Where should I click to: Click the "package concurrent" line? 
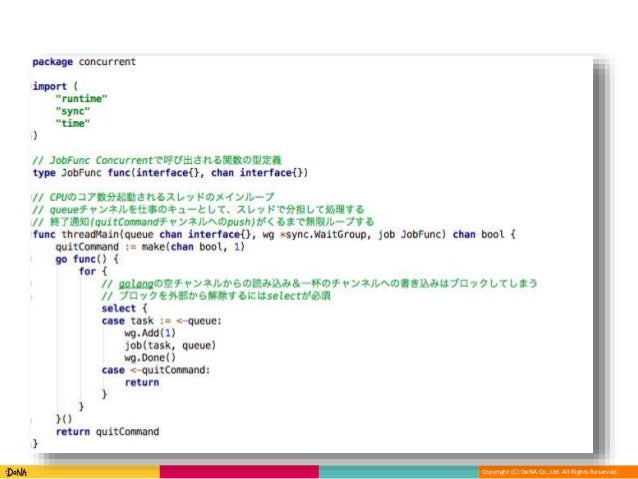(x=85, y=62)
